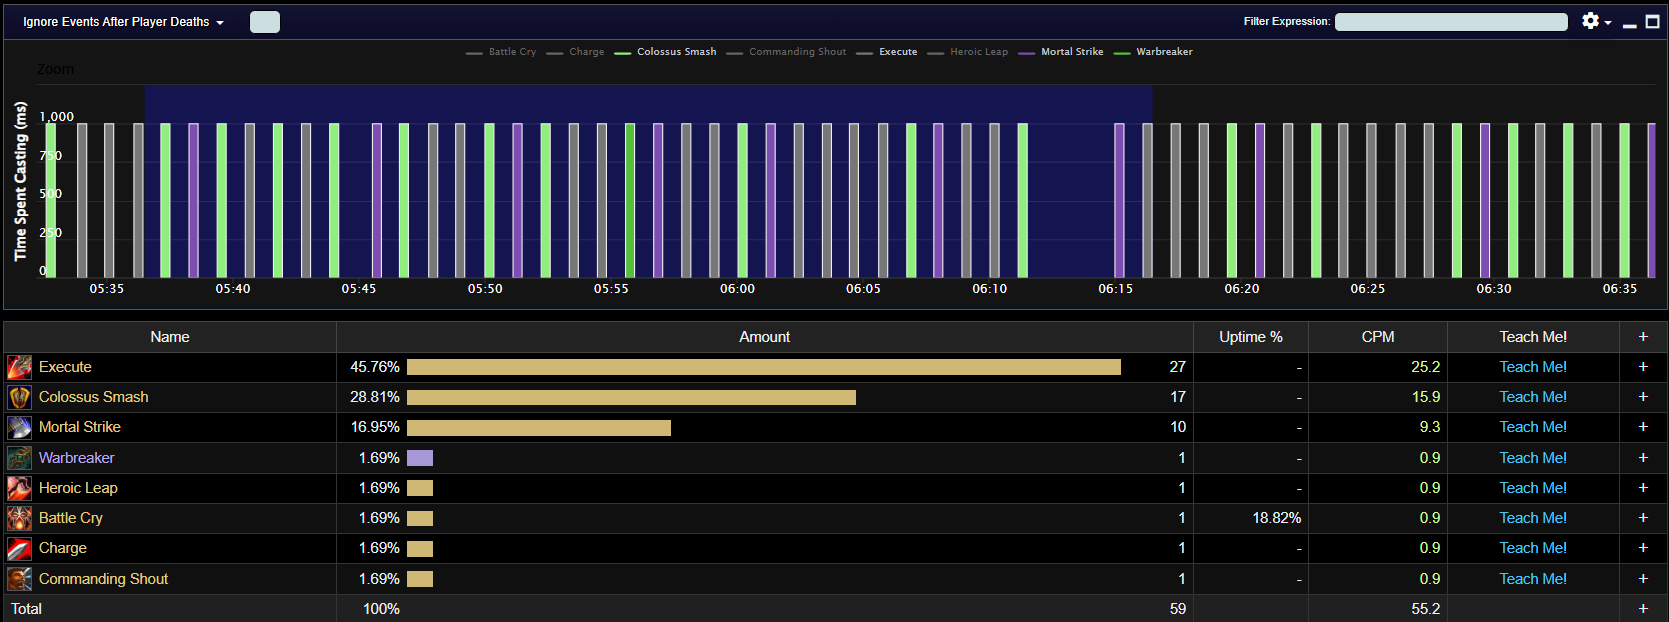Sort table by CPM column header

(x=1377, y=337)
